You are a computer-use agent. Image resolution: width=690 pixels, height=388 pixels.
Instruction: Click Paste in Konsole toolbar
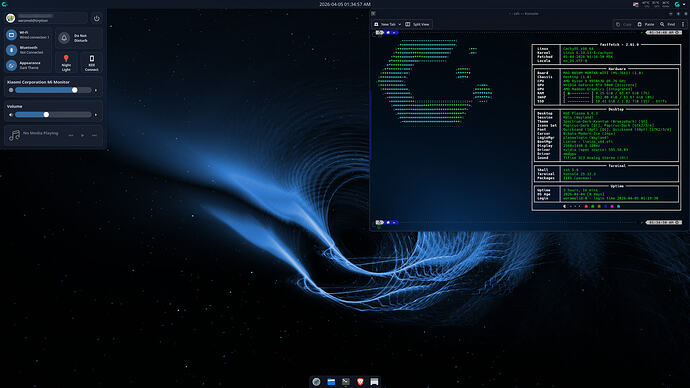pos(646,24)
